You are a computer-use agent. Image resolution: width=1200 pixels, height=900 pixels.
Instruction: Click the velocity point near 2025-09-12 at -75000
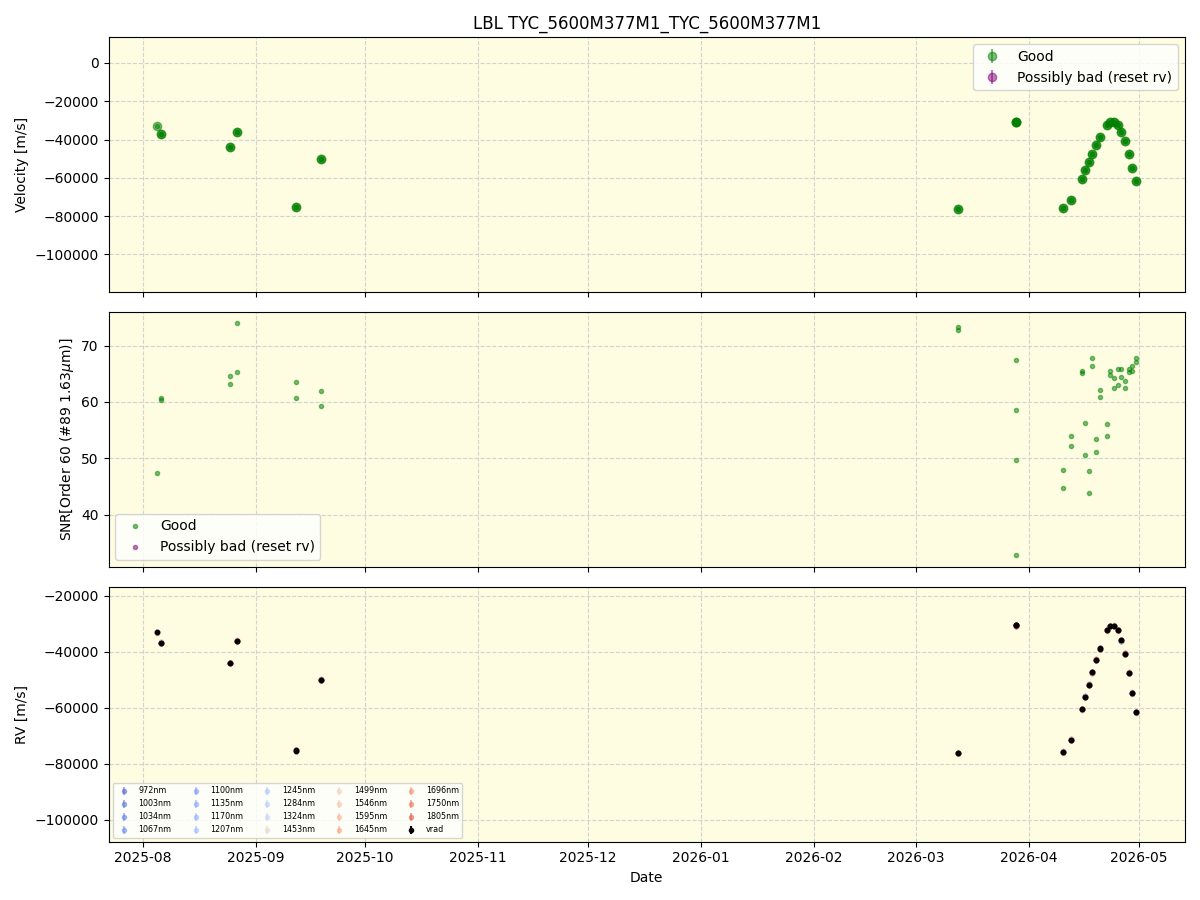pos(296,207)
